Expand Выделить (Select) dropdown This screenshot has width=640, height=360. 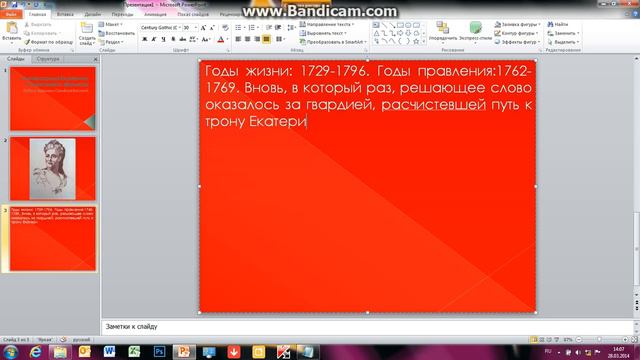[x=563, y=42]
